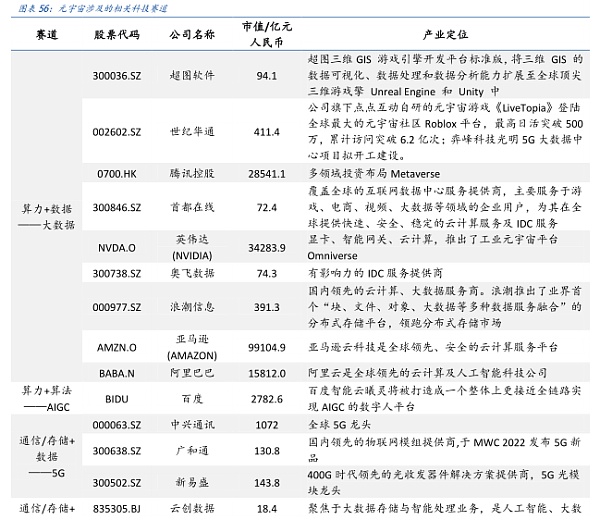Select company name 百度
The width and height of the screenshot is (600, 520).
pyautogui.click(x=192, y=399)
